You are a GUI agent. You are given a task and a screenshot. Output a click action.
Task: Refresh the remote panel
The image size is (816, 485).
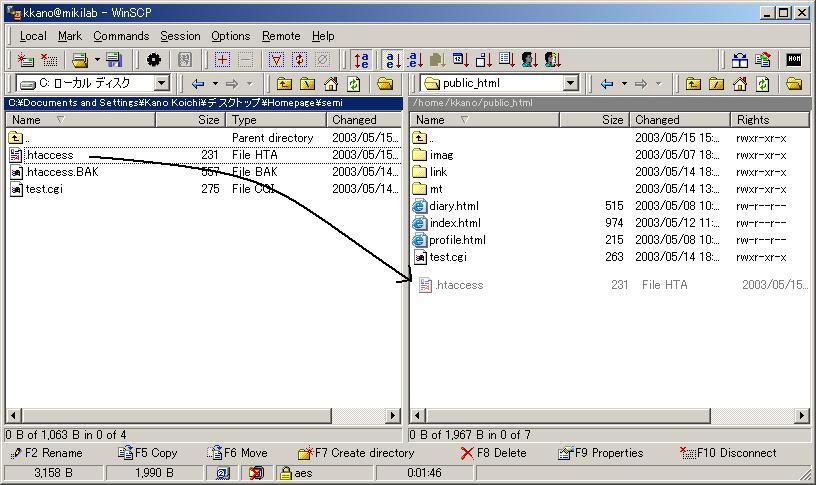point(763,84)
